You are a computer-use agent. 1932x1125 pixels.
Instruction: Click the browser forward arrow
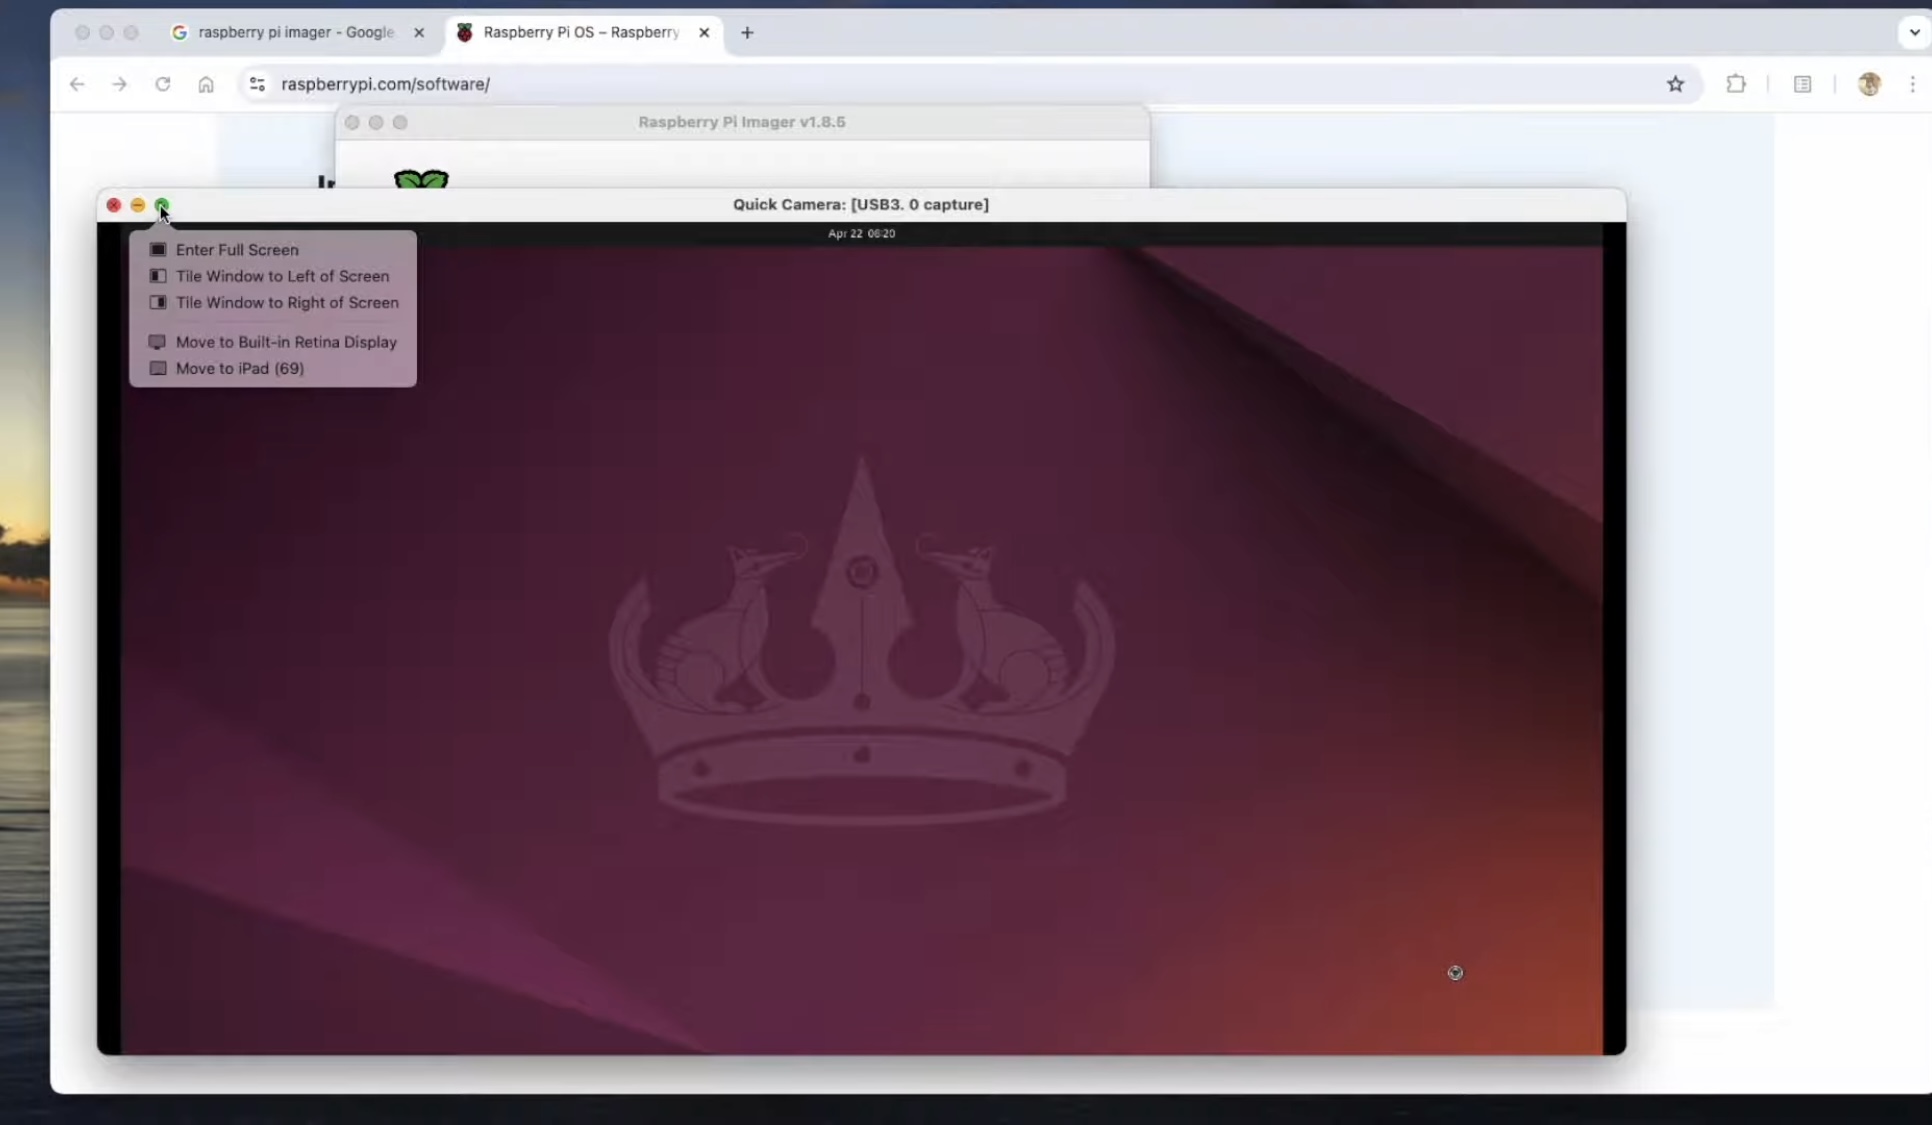pos(119,84)
